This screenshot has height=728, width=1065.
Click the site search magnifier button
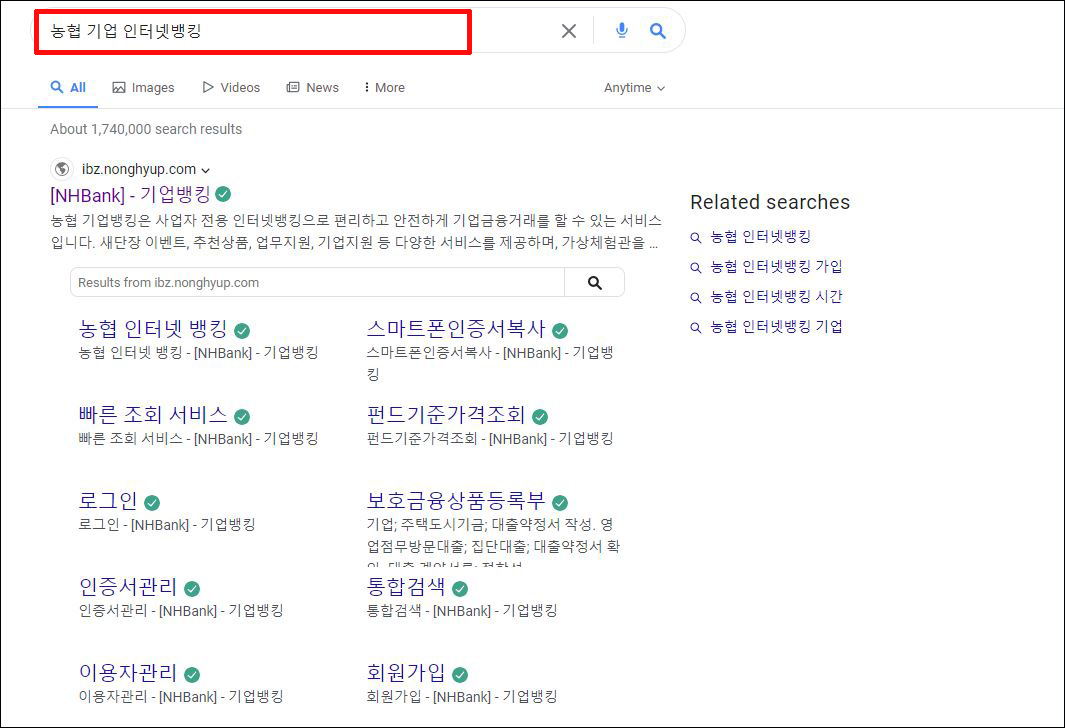click(594, 283)
